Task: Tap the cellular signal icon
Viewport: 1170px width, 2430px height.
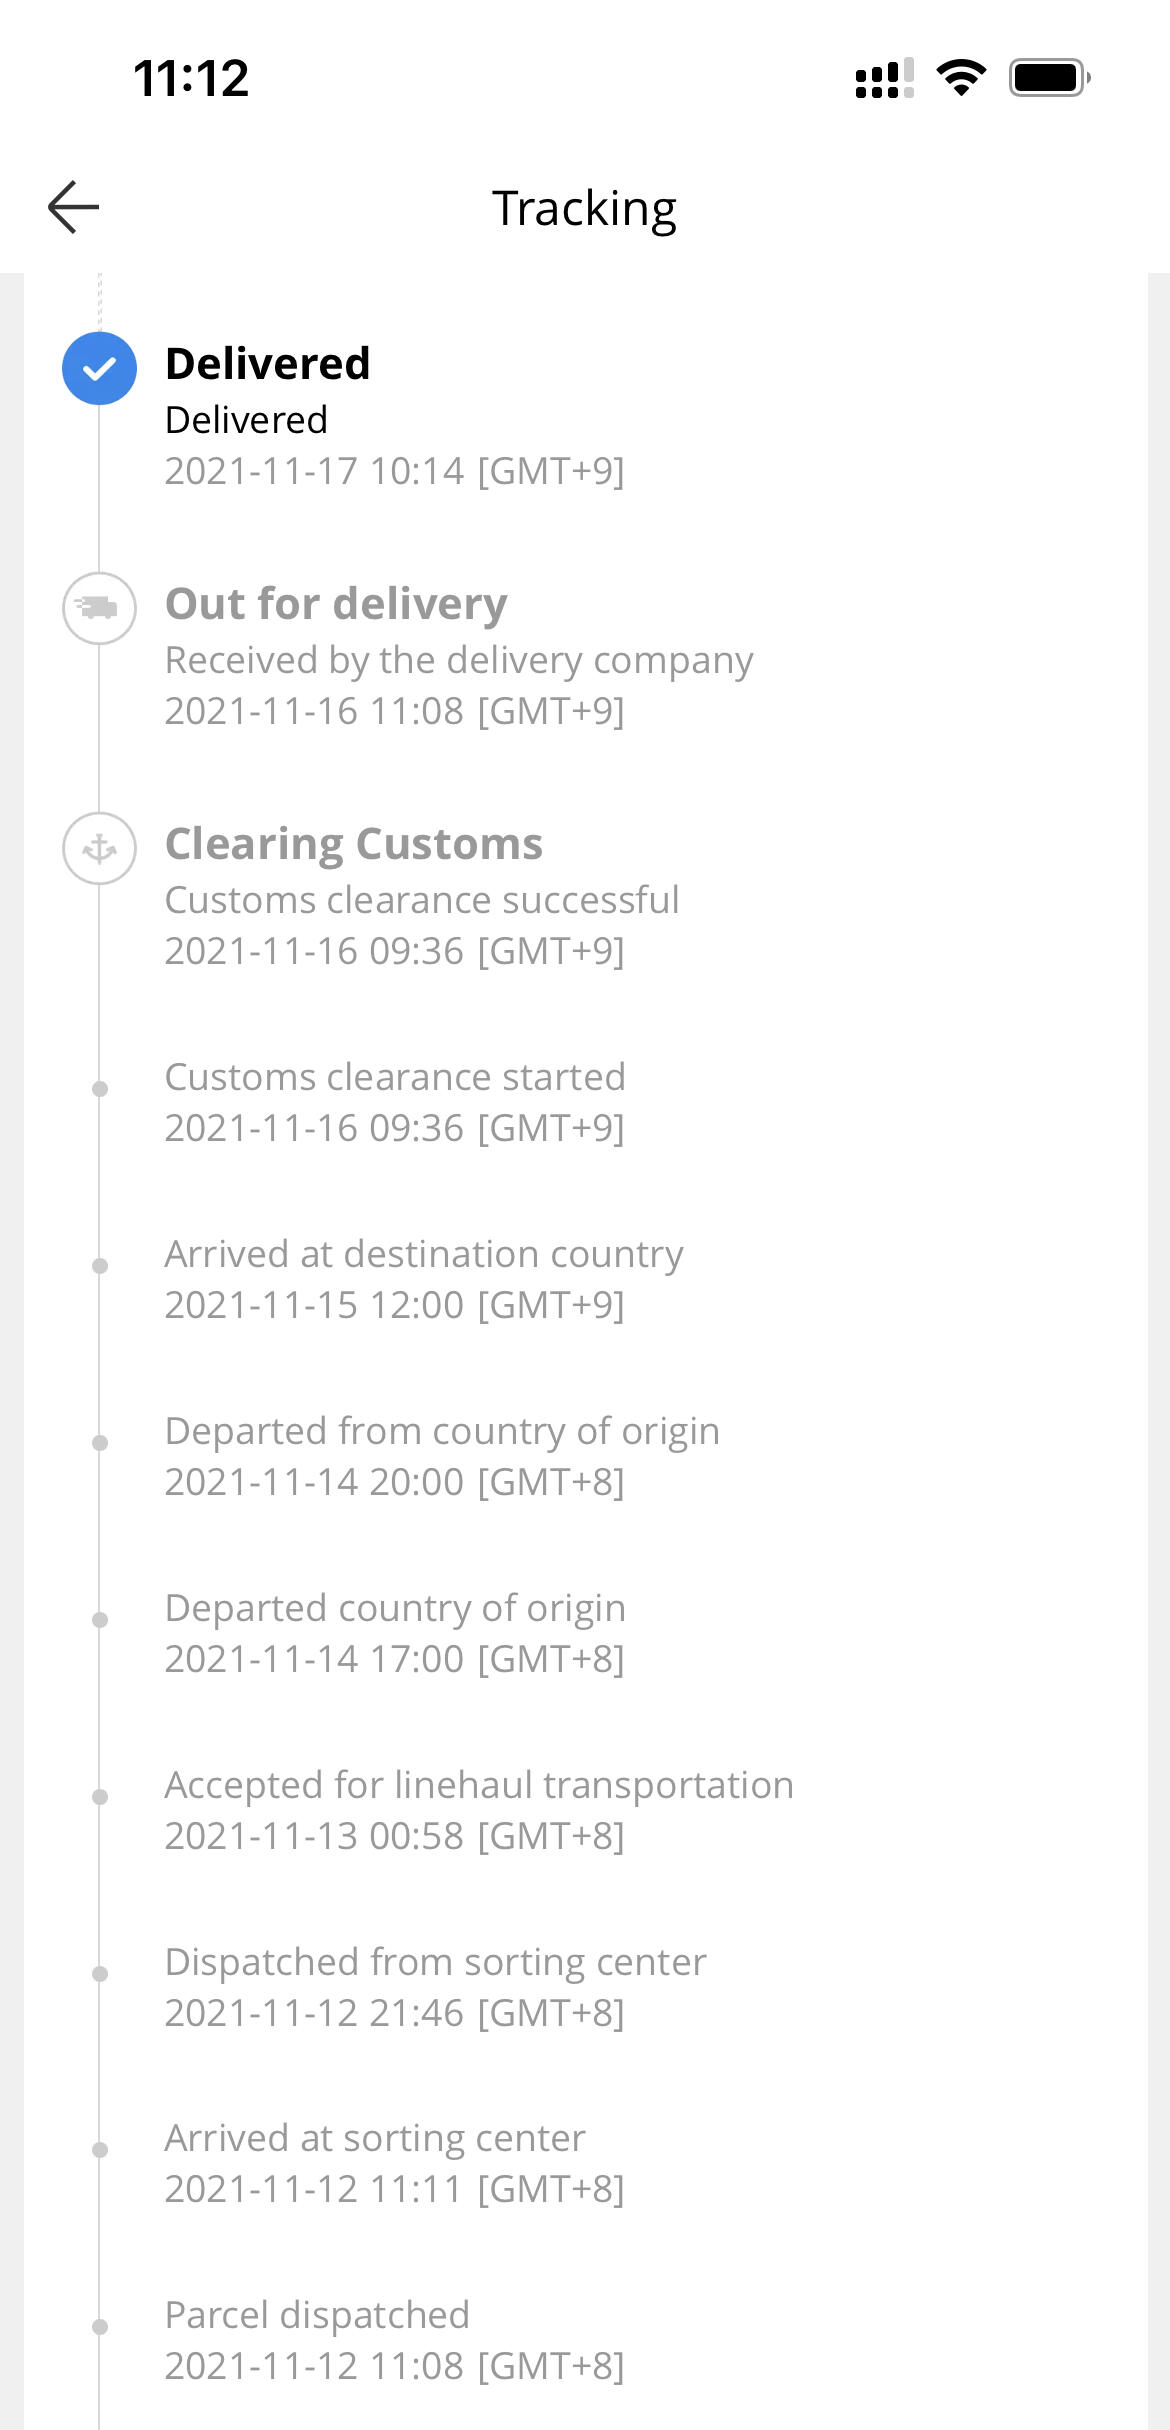Action: point(884,78)
